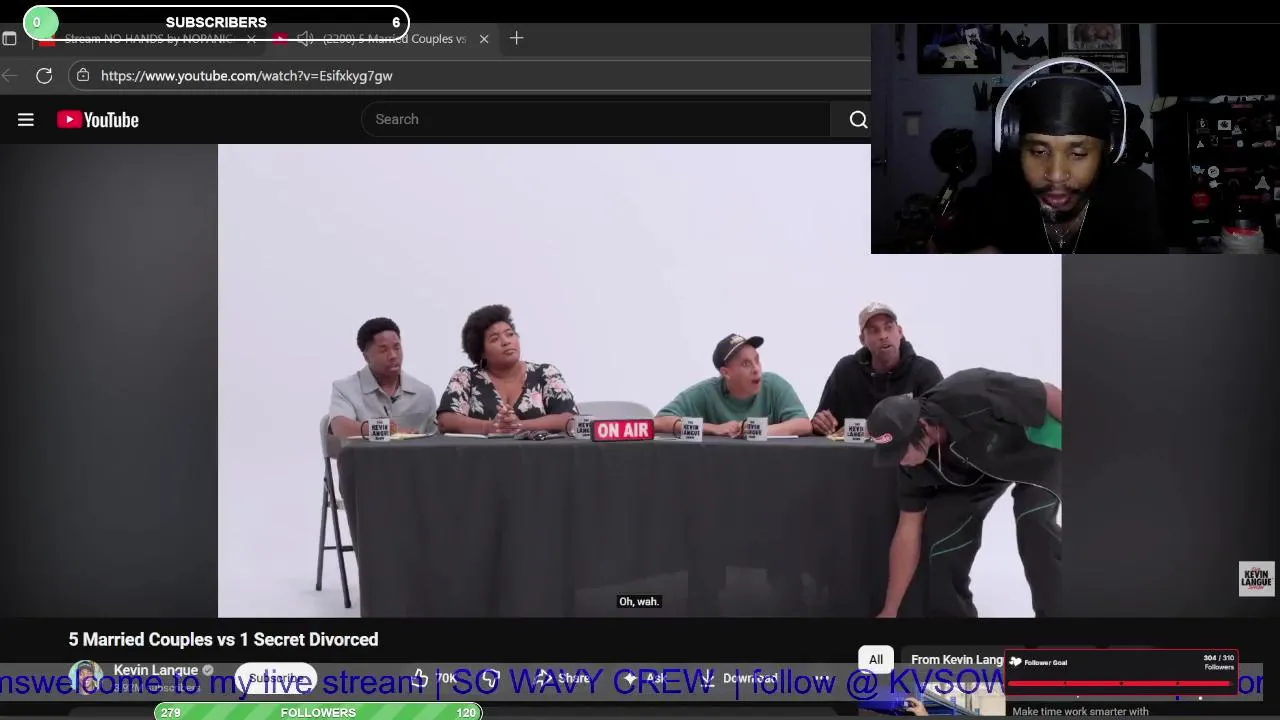
Task: Click the magnifier search button
Action: click(x=858, y=120)
